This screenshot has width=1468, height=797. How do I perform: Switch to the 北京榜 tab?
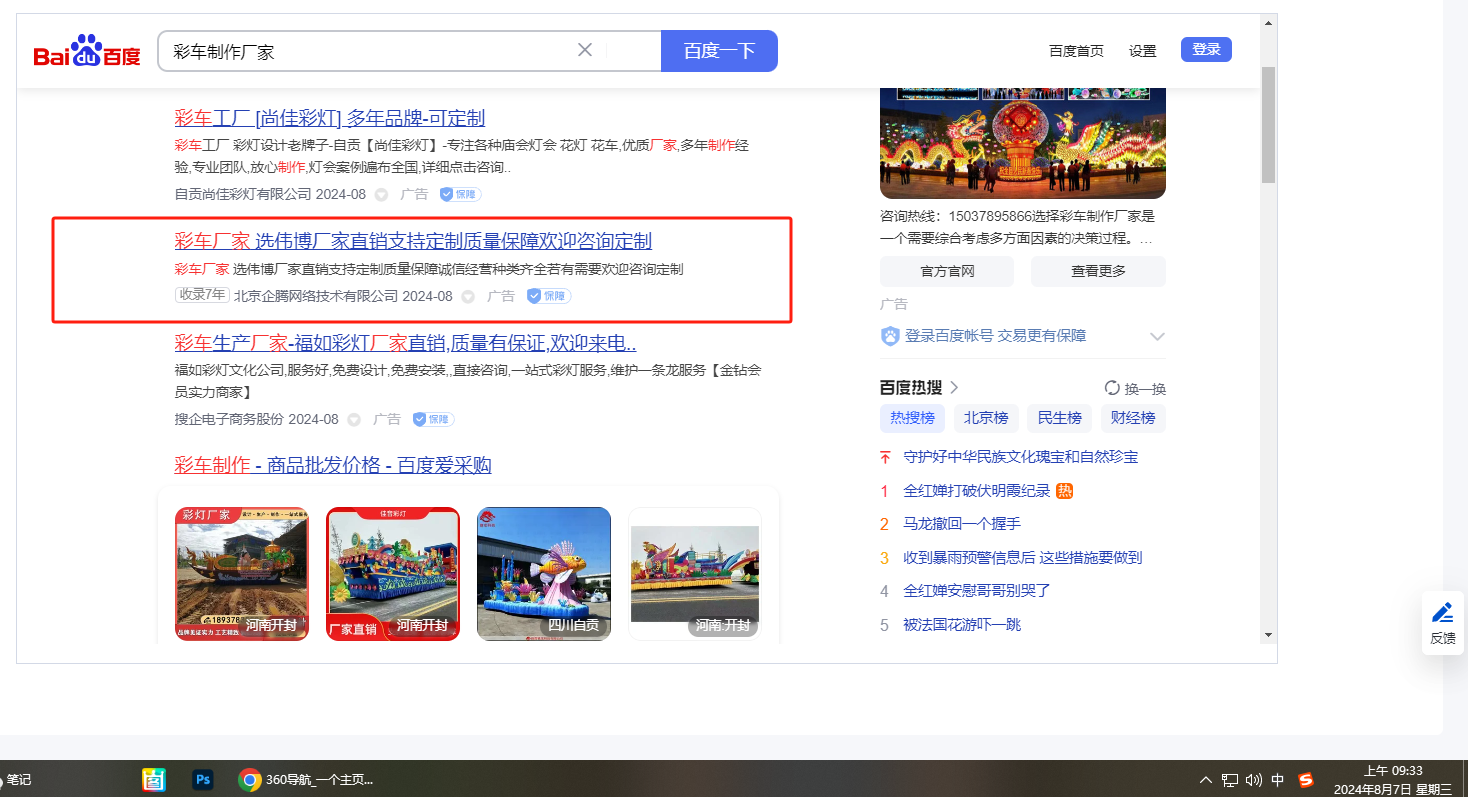(986, 418)
